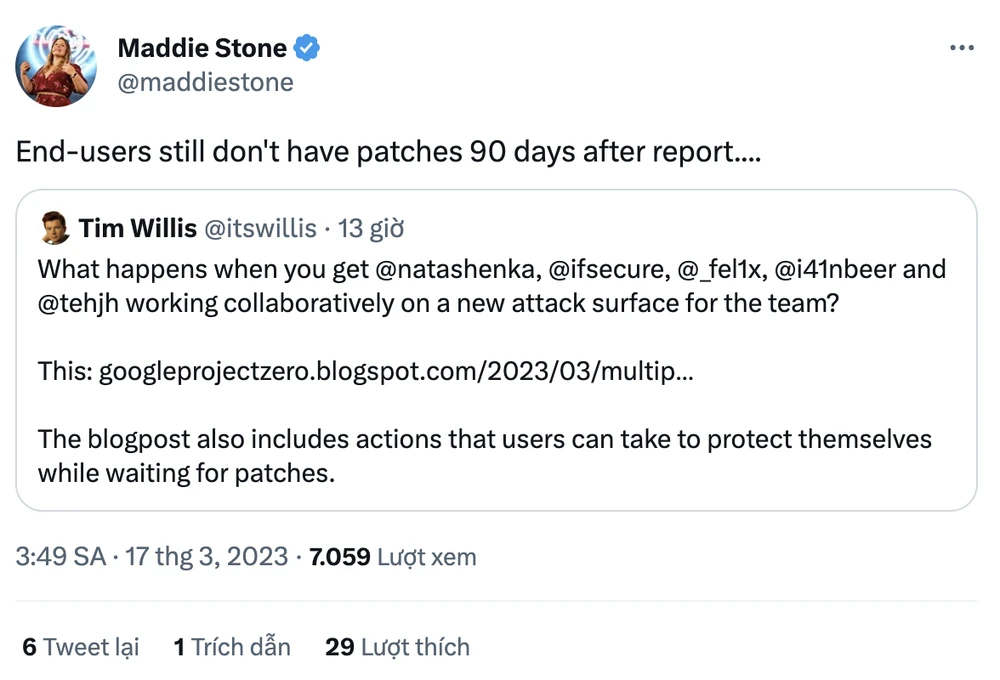Click the blue verified badge icon
The height and width of the screenshot is (680, 1000).
coord(308,47)
